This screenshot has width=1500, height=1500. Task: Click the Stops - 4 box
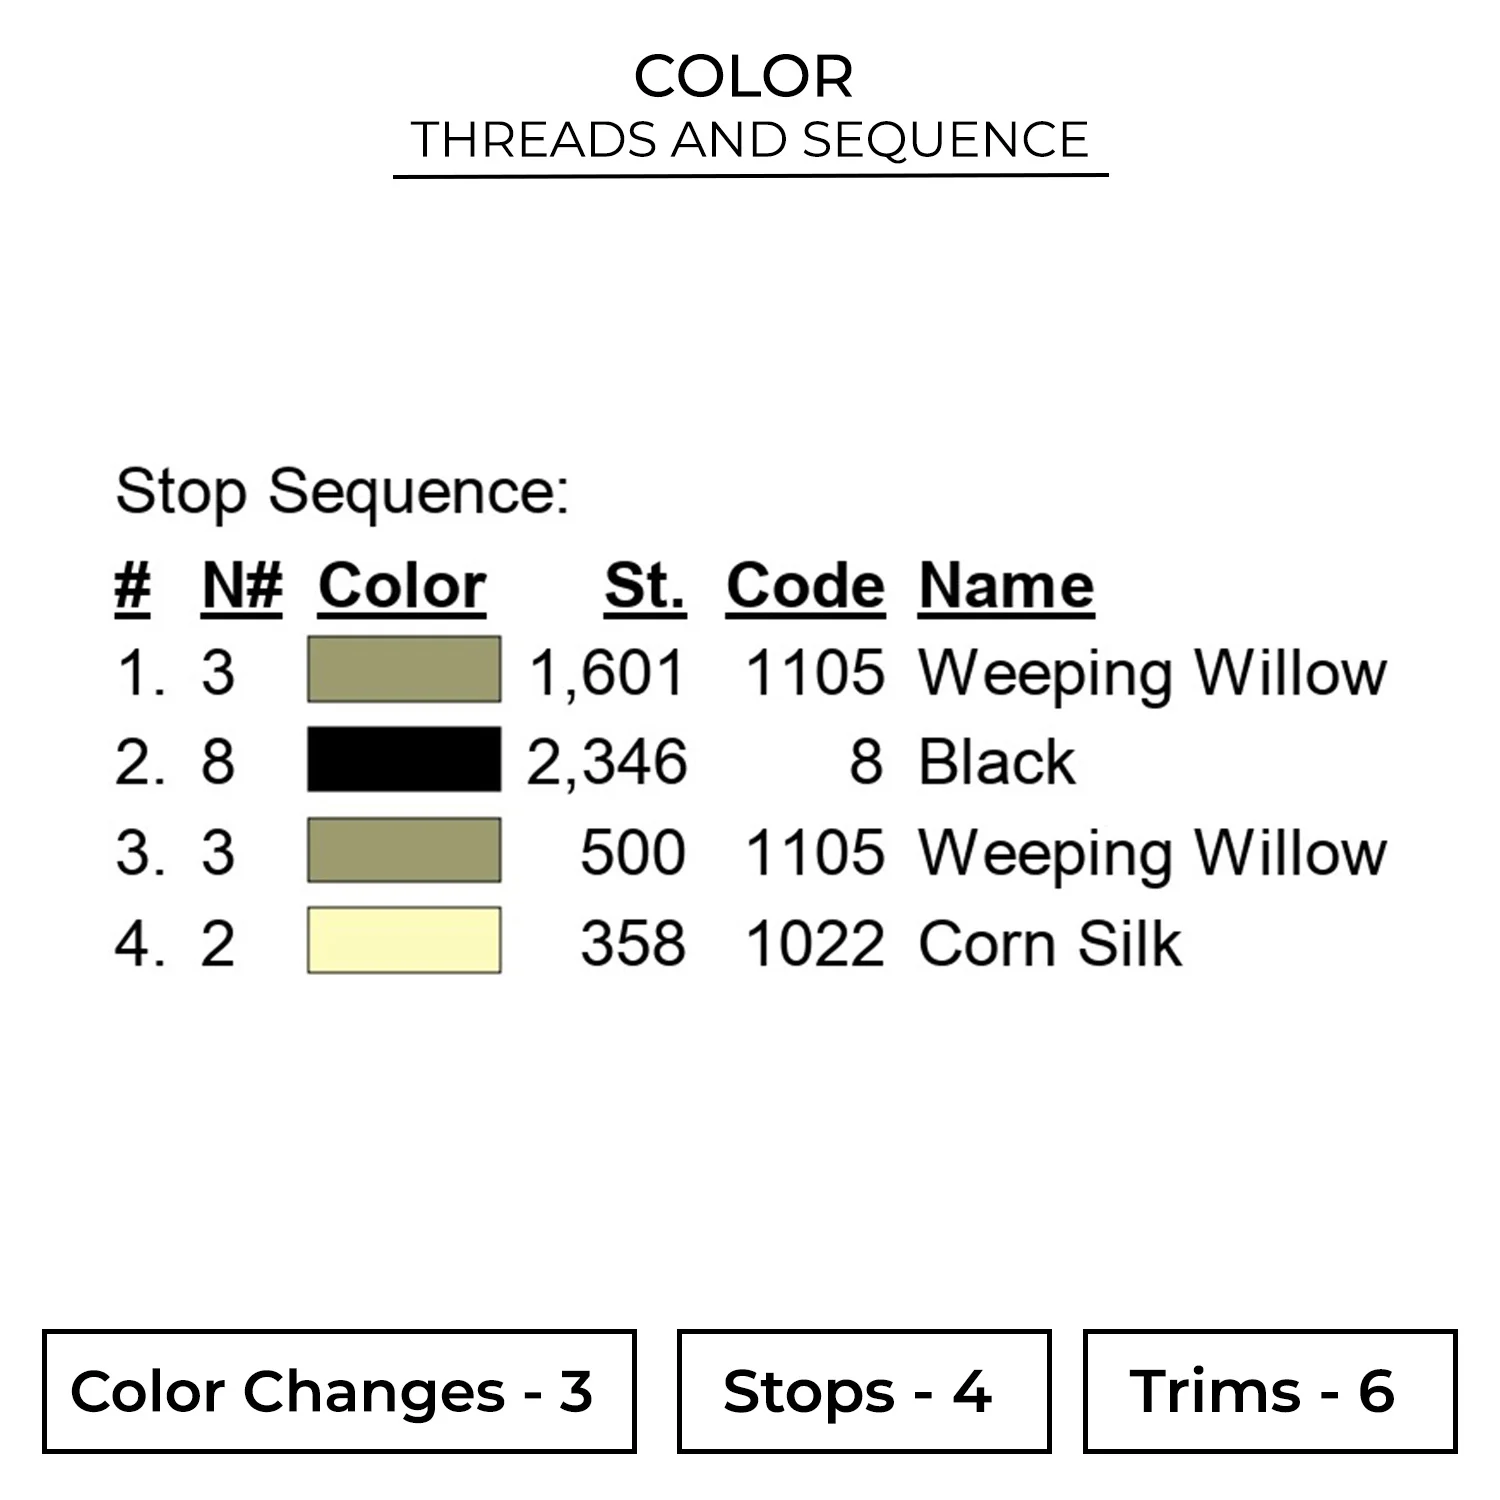[864, 1391]
